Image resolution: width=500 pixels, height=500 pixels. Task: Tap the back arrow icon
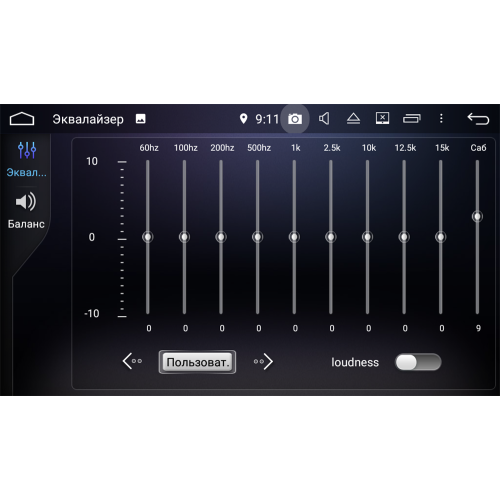coord(478,119)
